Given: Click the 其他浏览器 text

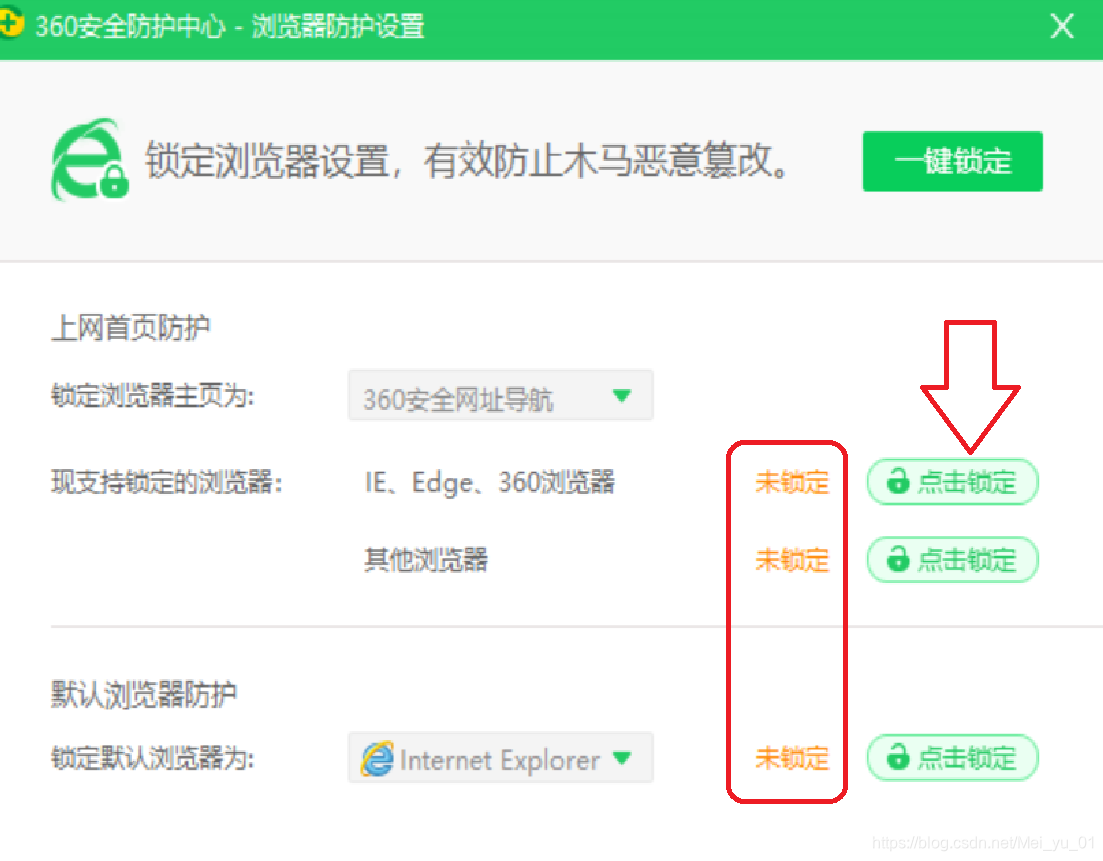Looking at the screenshot, I should (426, 561).
